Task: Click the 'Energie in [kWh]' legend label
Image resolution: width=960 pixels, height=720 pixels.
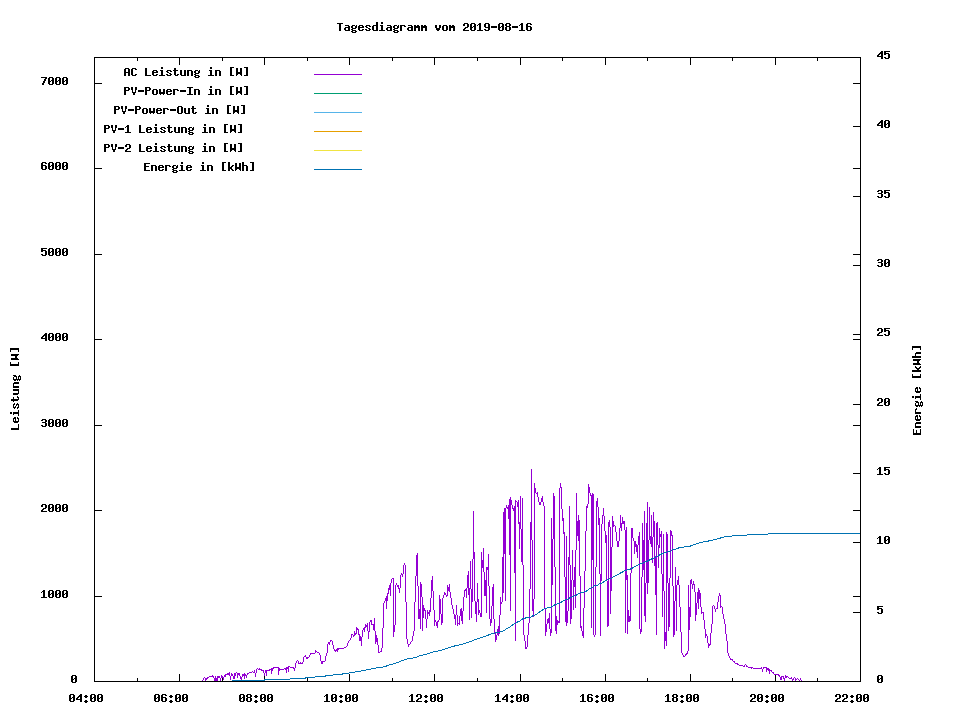Action: [x=199, y=167]
